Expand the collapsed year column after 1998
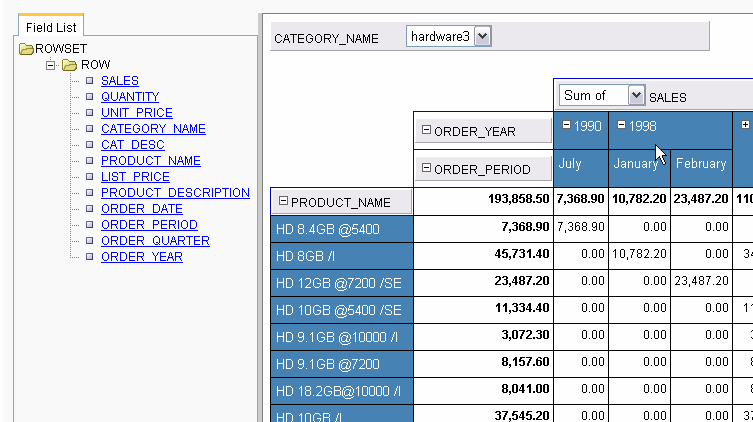This screenshot has width=753, height=422. point(745,125)
